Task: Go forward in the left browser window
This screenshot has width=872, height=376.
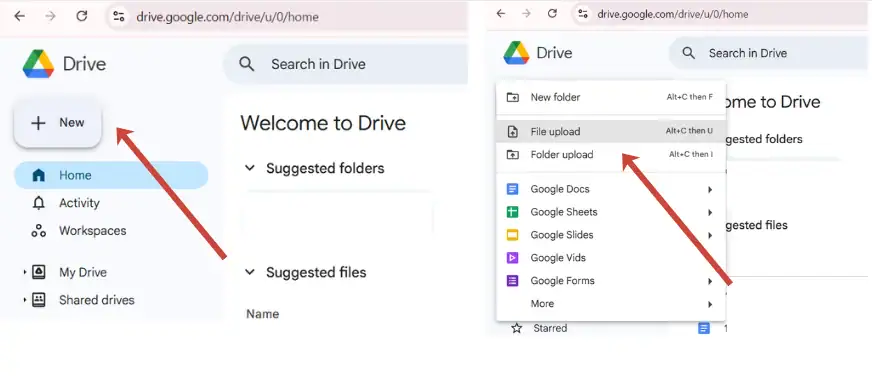Action: [51, 17]
